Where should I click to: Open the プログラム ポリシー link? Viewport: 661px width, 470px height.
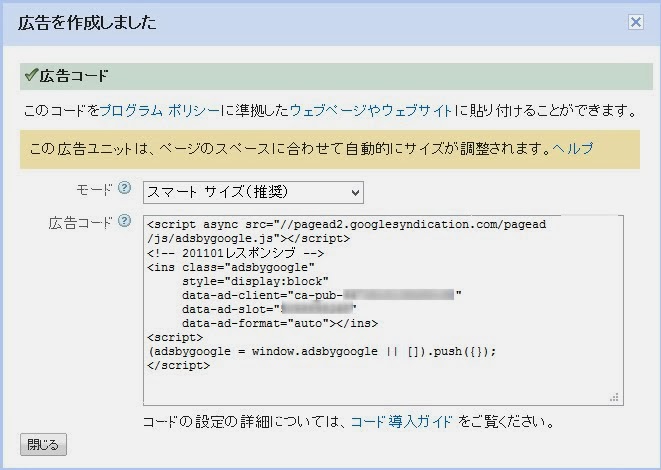point(160,110)
